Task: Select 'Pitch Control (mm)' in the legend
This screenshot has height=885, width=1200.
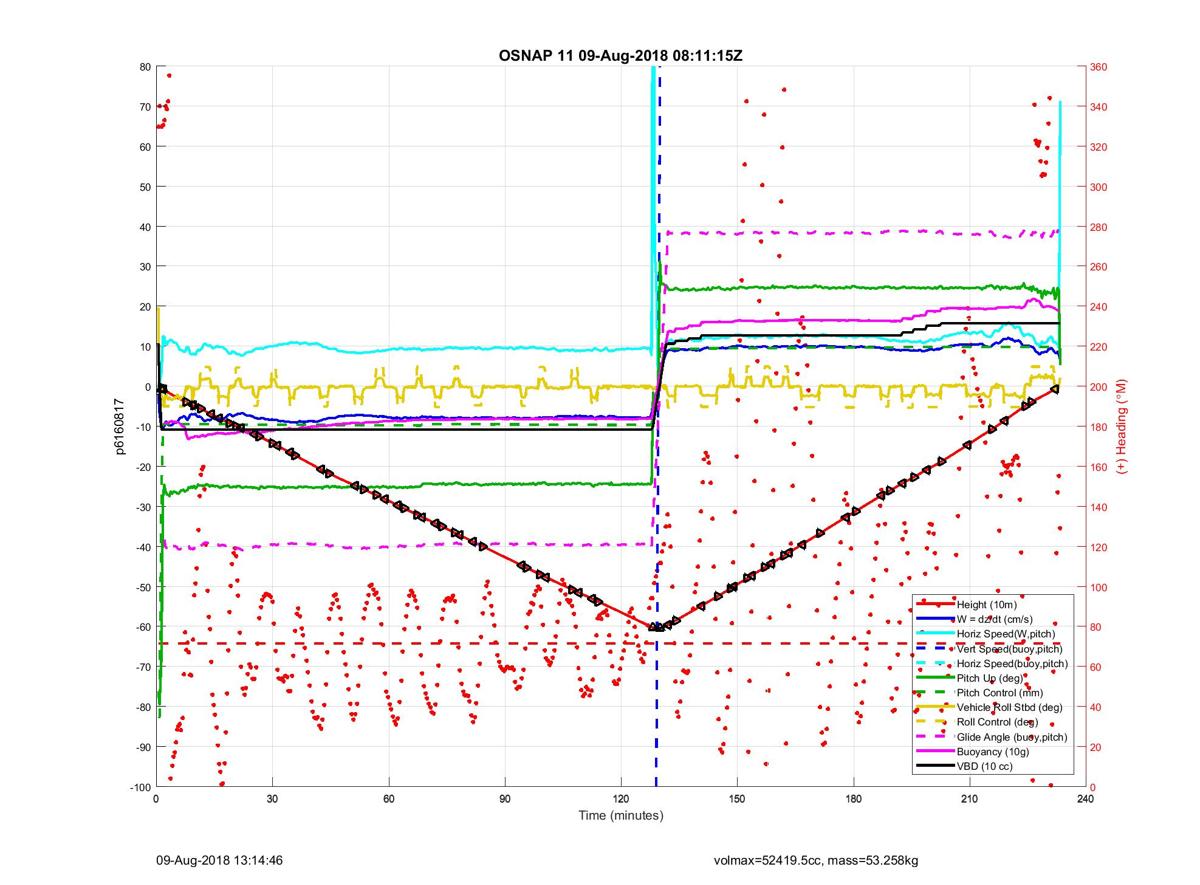Action: click(999, 693)
